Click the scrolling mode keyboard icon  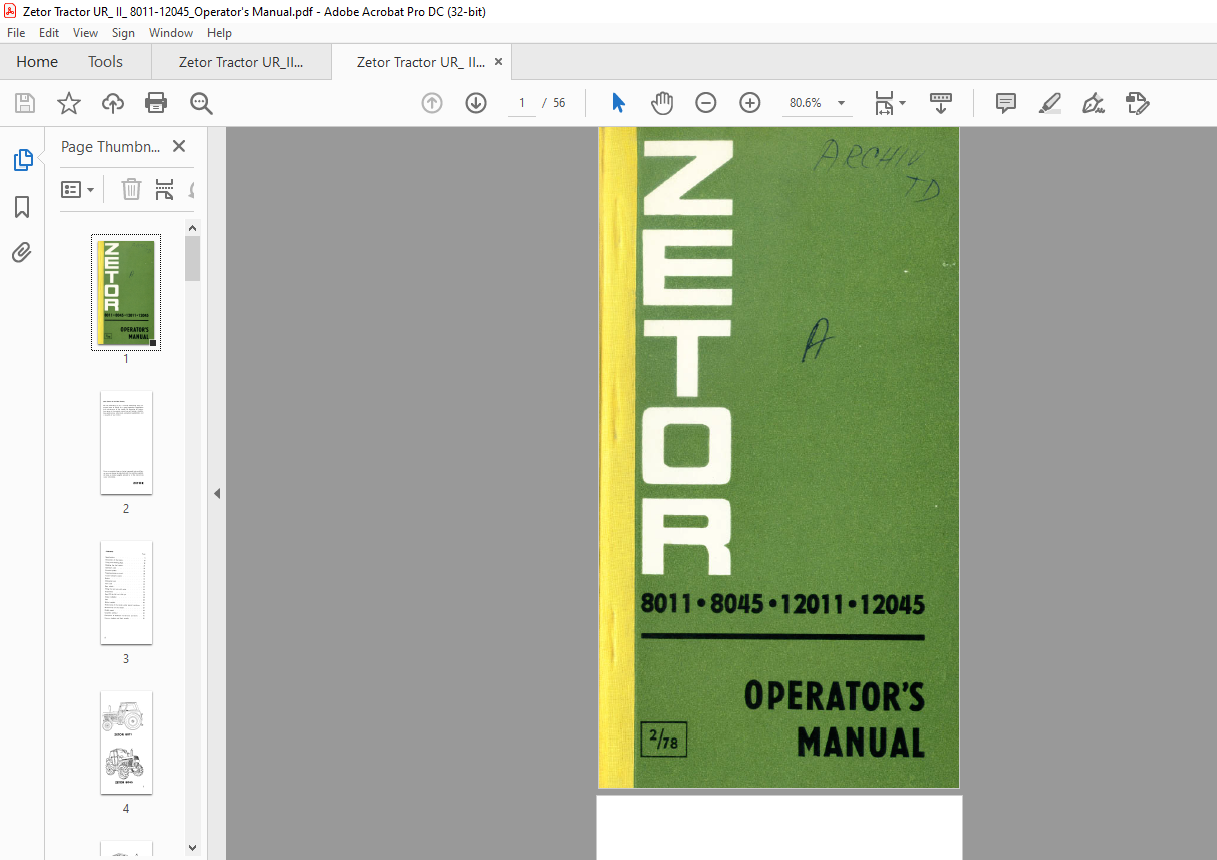(x=940, y=103)
